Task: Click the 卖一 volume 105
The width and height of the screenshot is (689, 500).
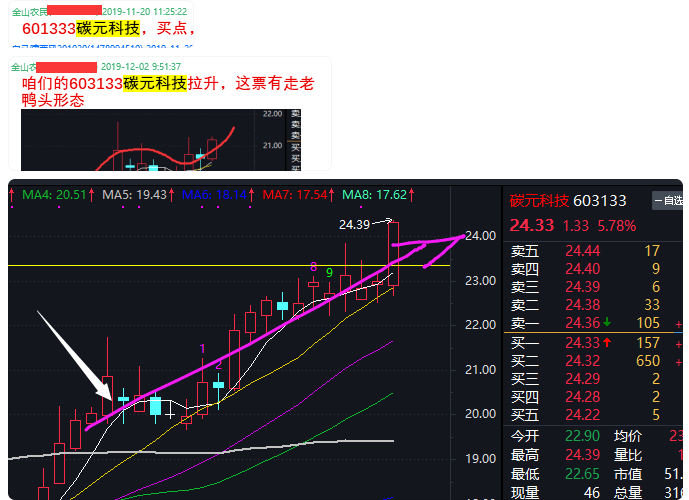Action: [648, 323]
